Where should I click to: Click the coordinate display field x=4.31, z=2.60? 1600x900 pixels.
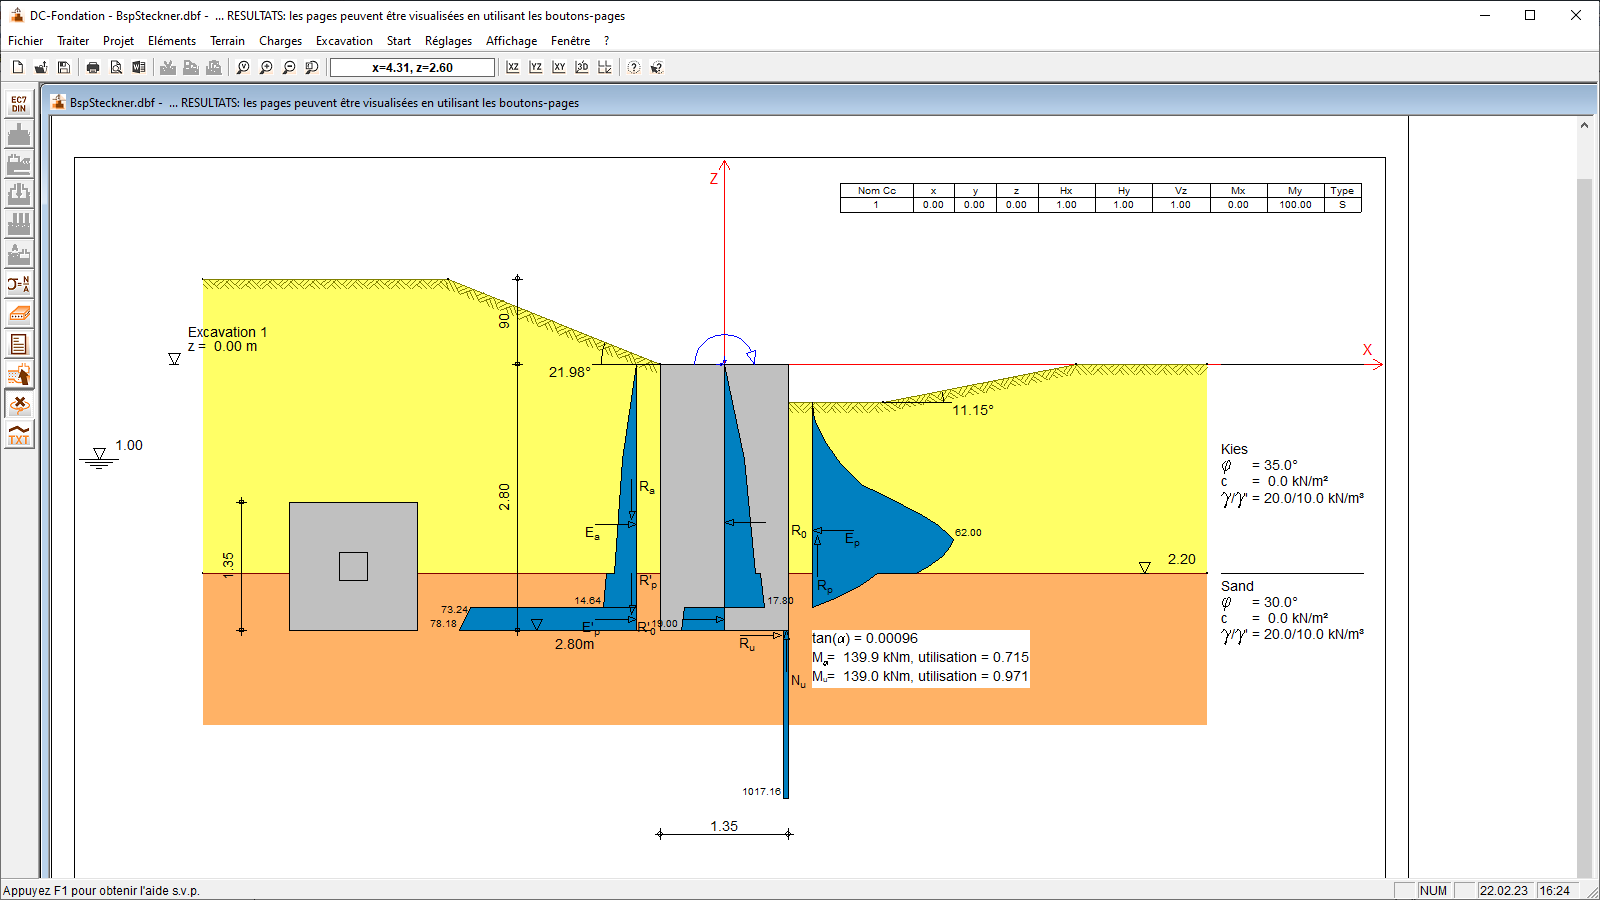[x=412, y=67]
